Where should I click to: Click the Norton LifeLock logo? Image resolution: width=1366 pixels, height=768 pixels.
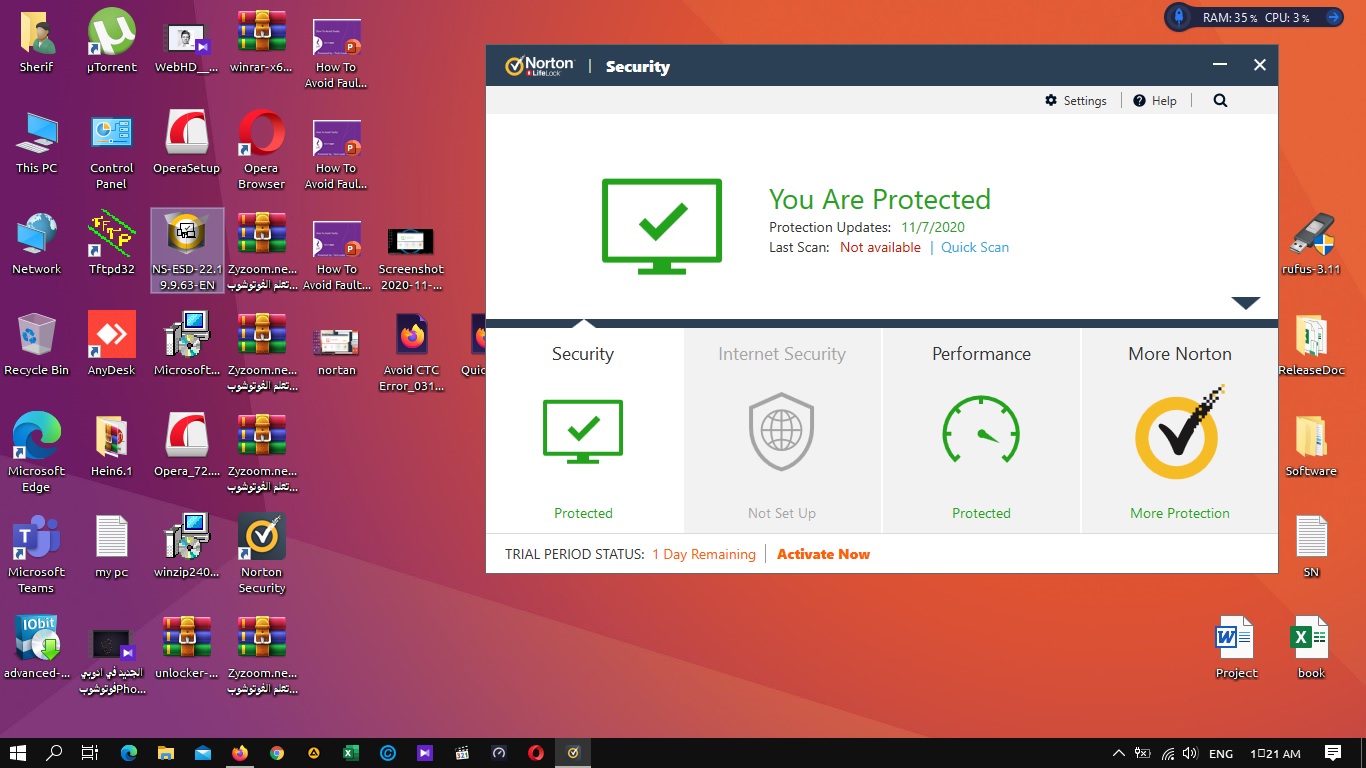click(x=539, y=66)
